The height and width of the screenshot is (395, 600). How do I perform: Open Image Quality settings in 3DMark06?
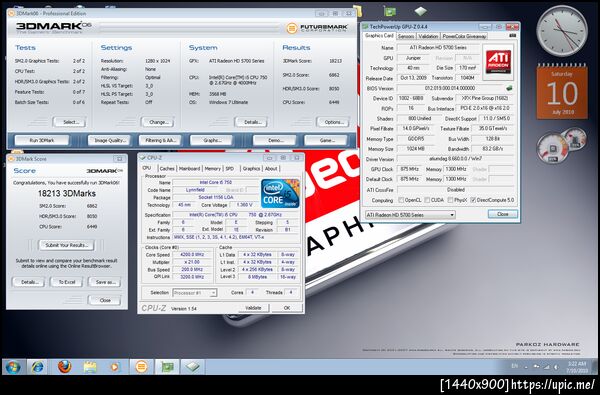pyautogui.click(x=109, y=140)
